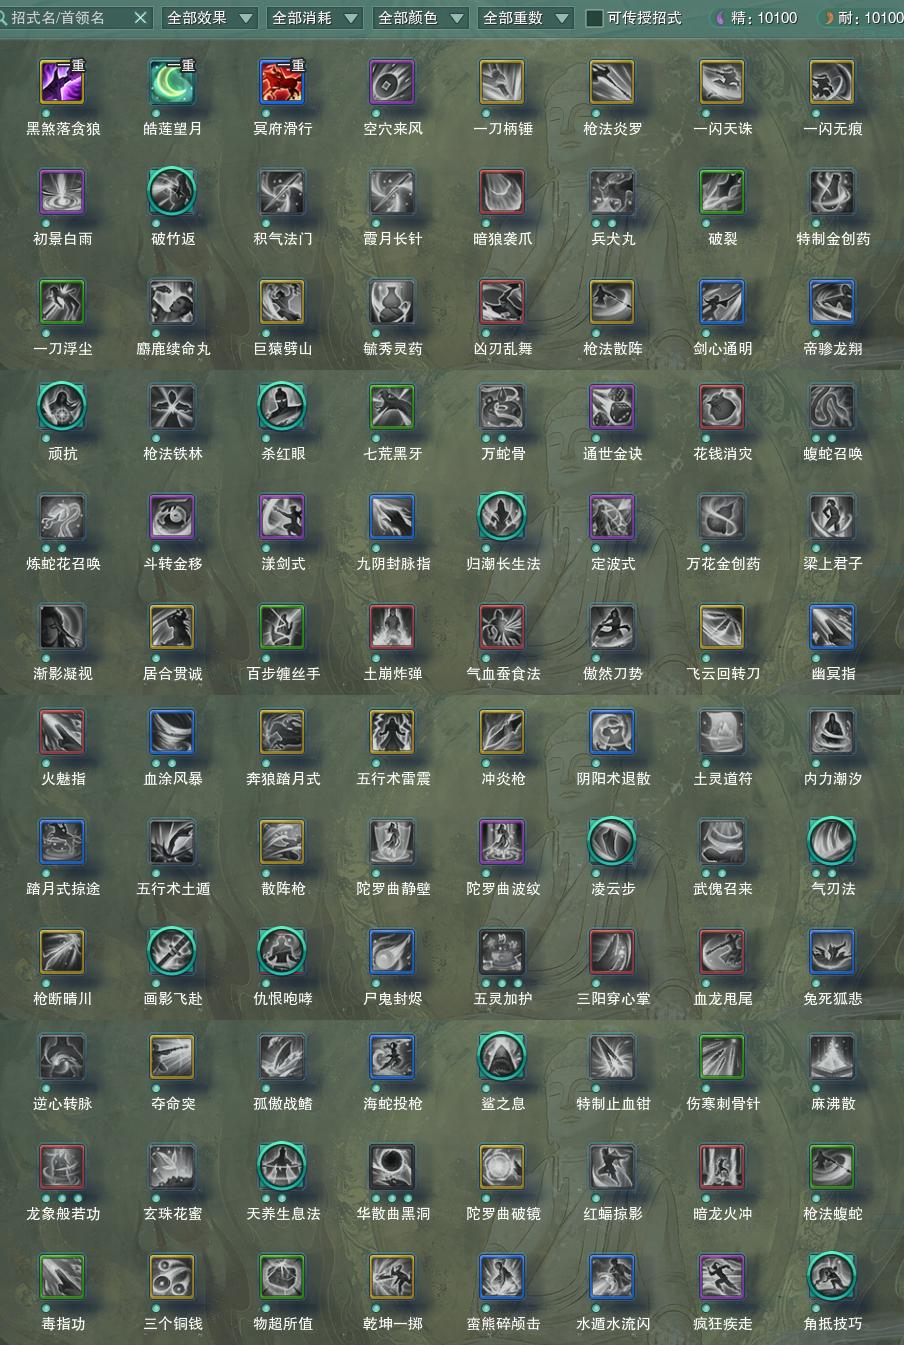The height and width of the screenshot is (1345, 904).
Task: Enable the 可传授招式 checkbox
Action: coord(594,18)
